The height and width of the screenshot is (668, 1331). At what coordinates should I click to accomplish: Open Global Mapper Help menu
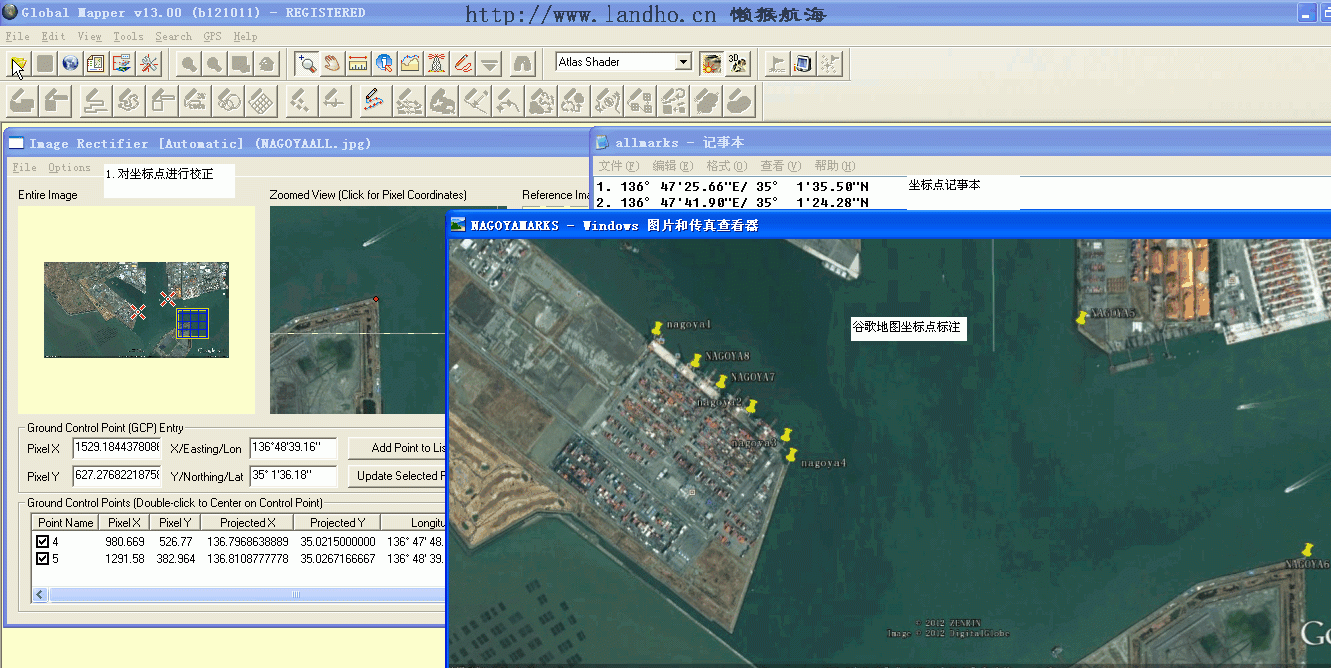coord(245,36)
